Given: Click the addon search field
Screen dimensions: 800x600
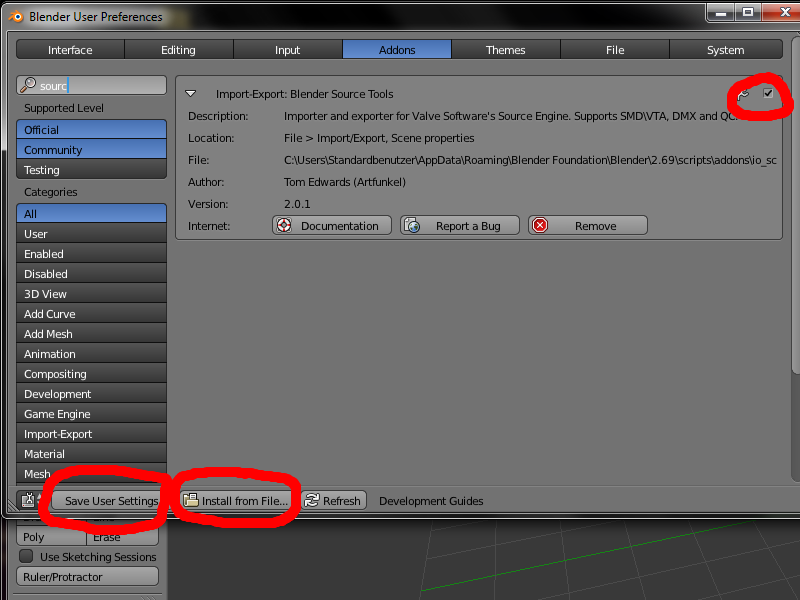Looking at the screenshot, I should (91, 85).
